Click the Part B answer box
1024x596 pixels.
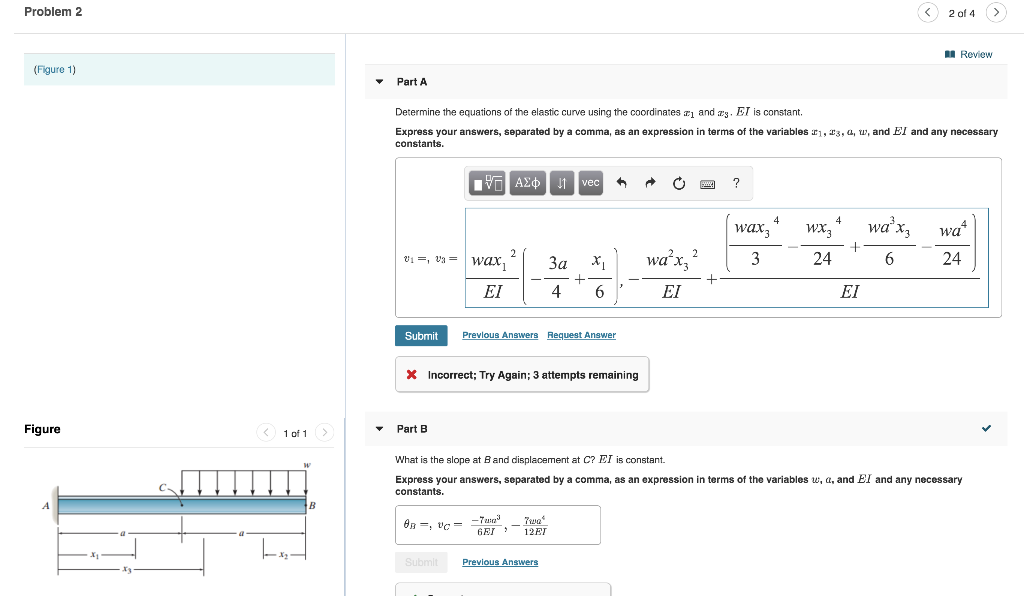pos(498,525)
